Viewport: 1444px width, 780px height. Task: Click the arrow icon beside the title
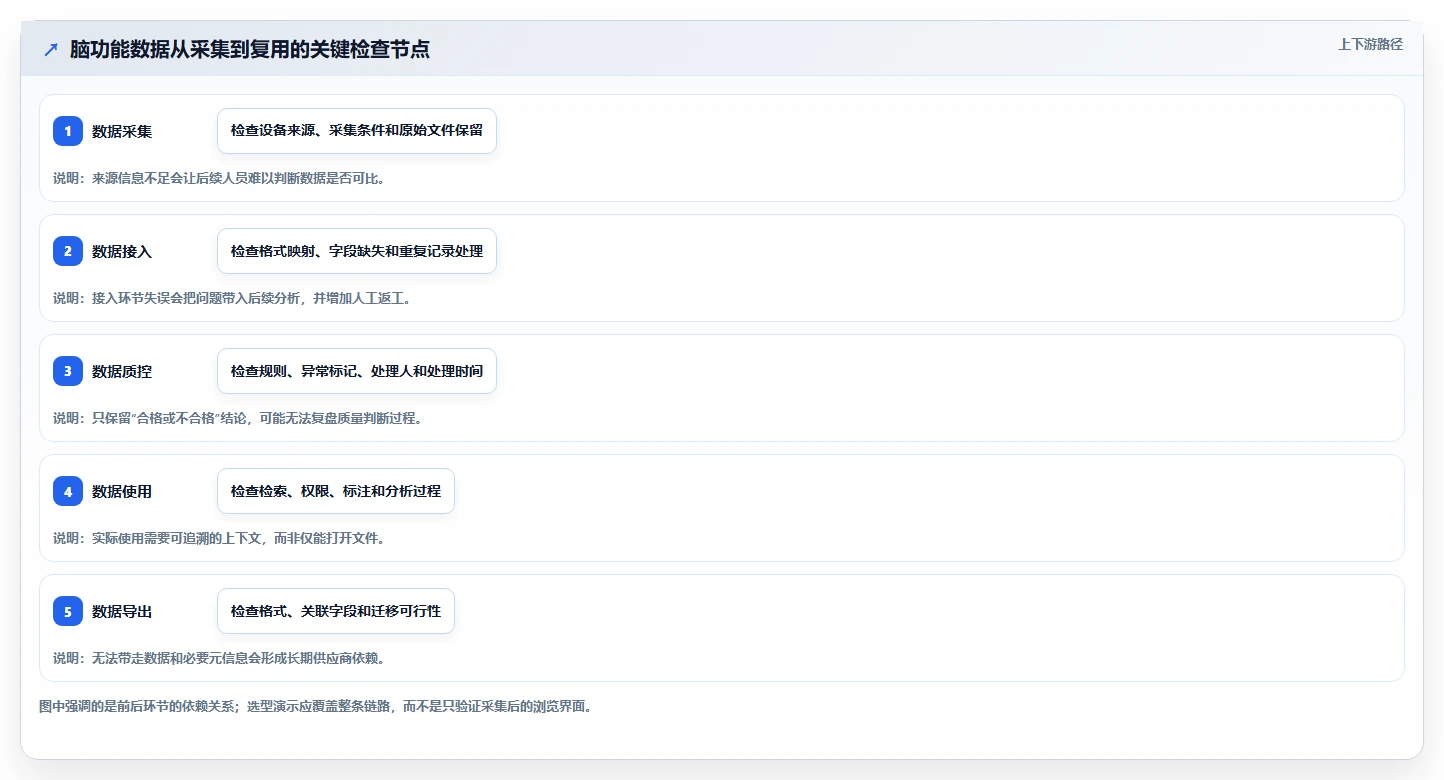(51, 49)
